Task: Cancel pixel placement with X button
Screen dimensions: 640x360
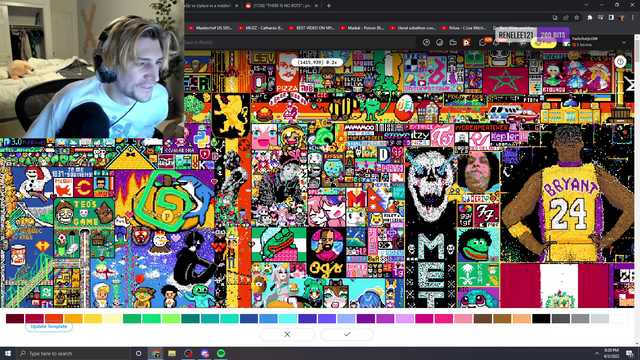Action: click(287, 334)
